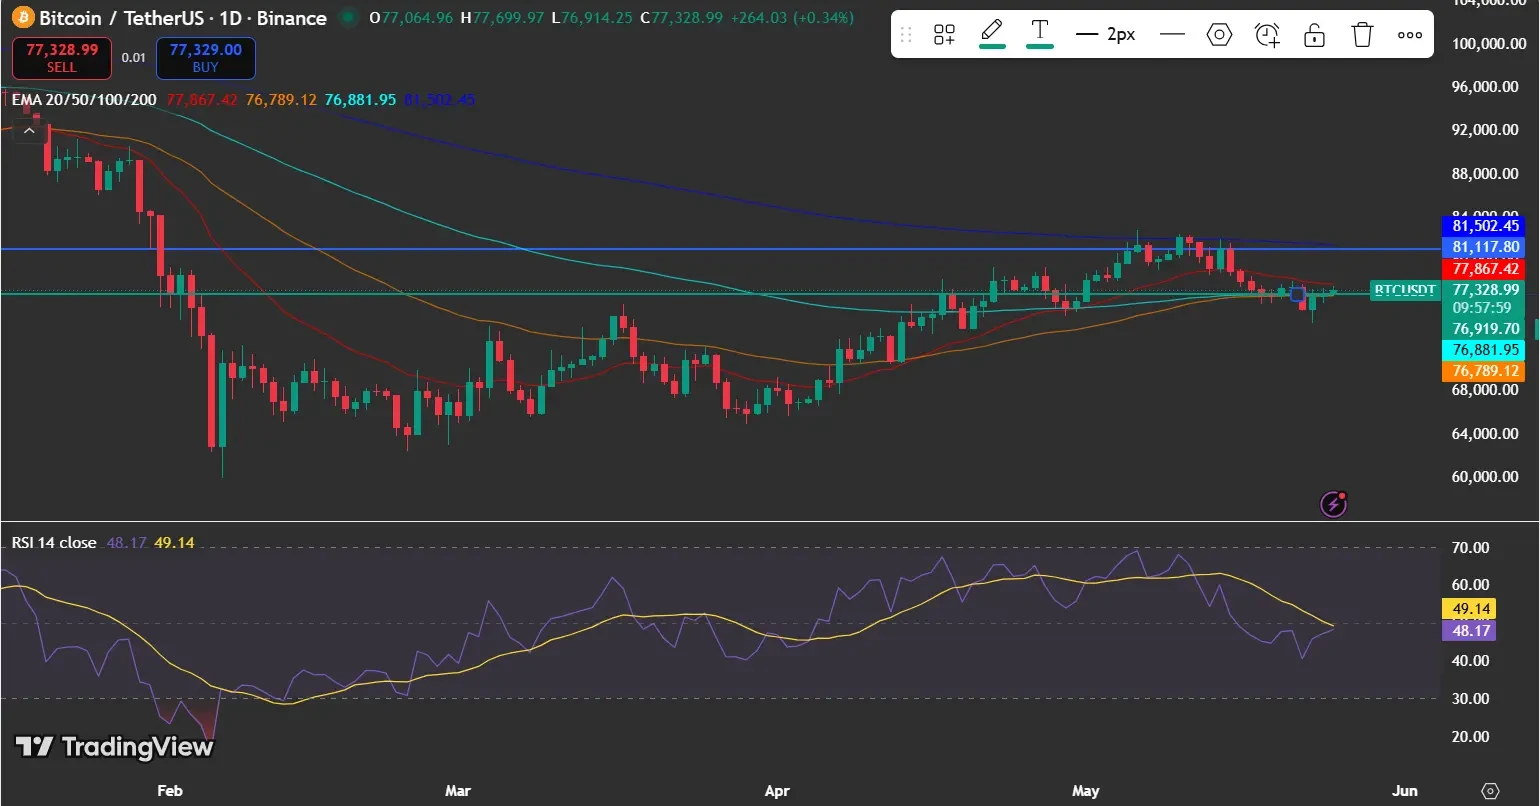Open the templates grid-plus icon
The height and width of the screenshot is (806, 1540).
944,35
